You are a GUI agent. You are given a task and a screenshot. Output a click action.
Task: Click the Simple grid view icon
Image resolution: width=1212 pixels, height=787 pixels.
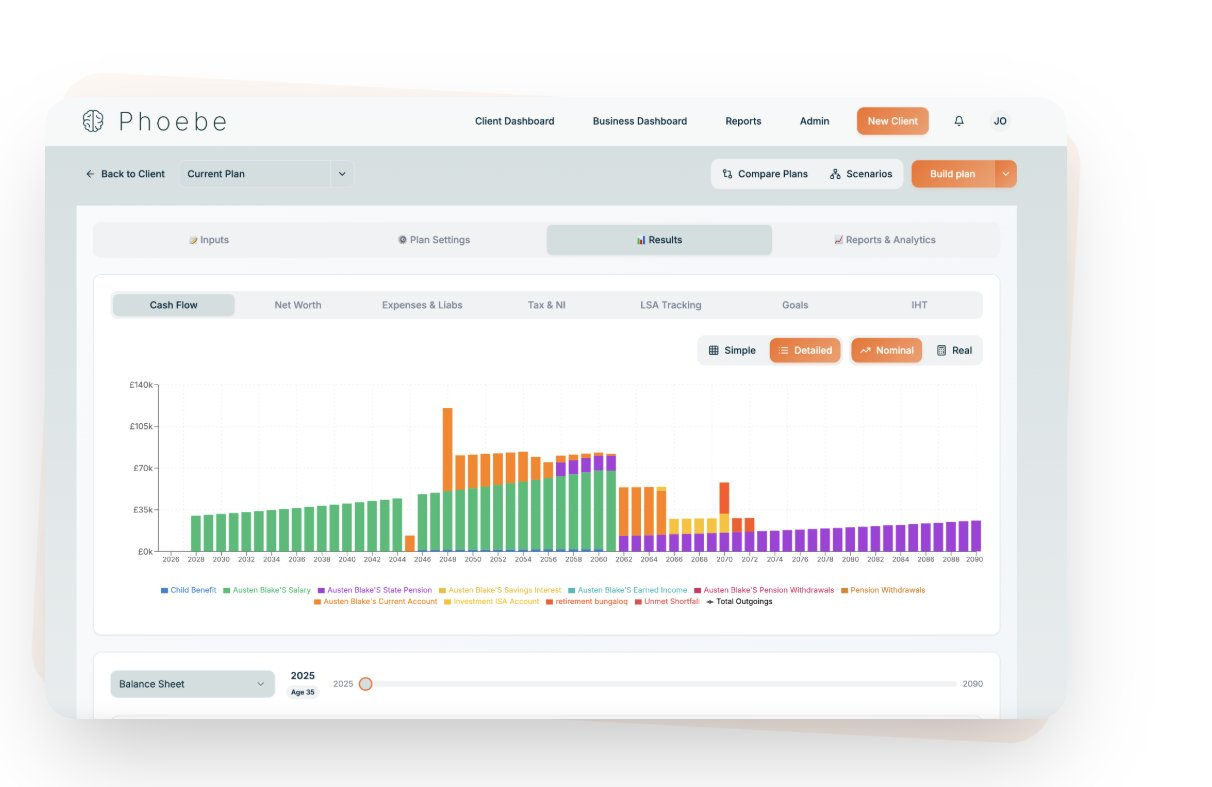[x=716, y=350]
